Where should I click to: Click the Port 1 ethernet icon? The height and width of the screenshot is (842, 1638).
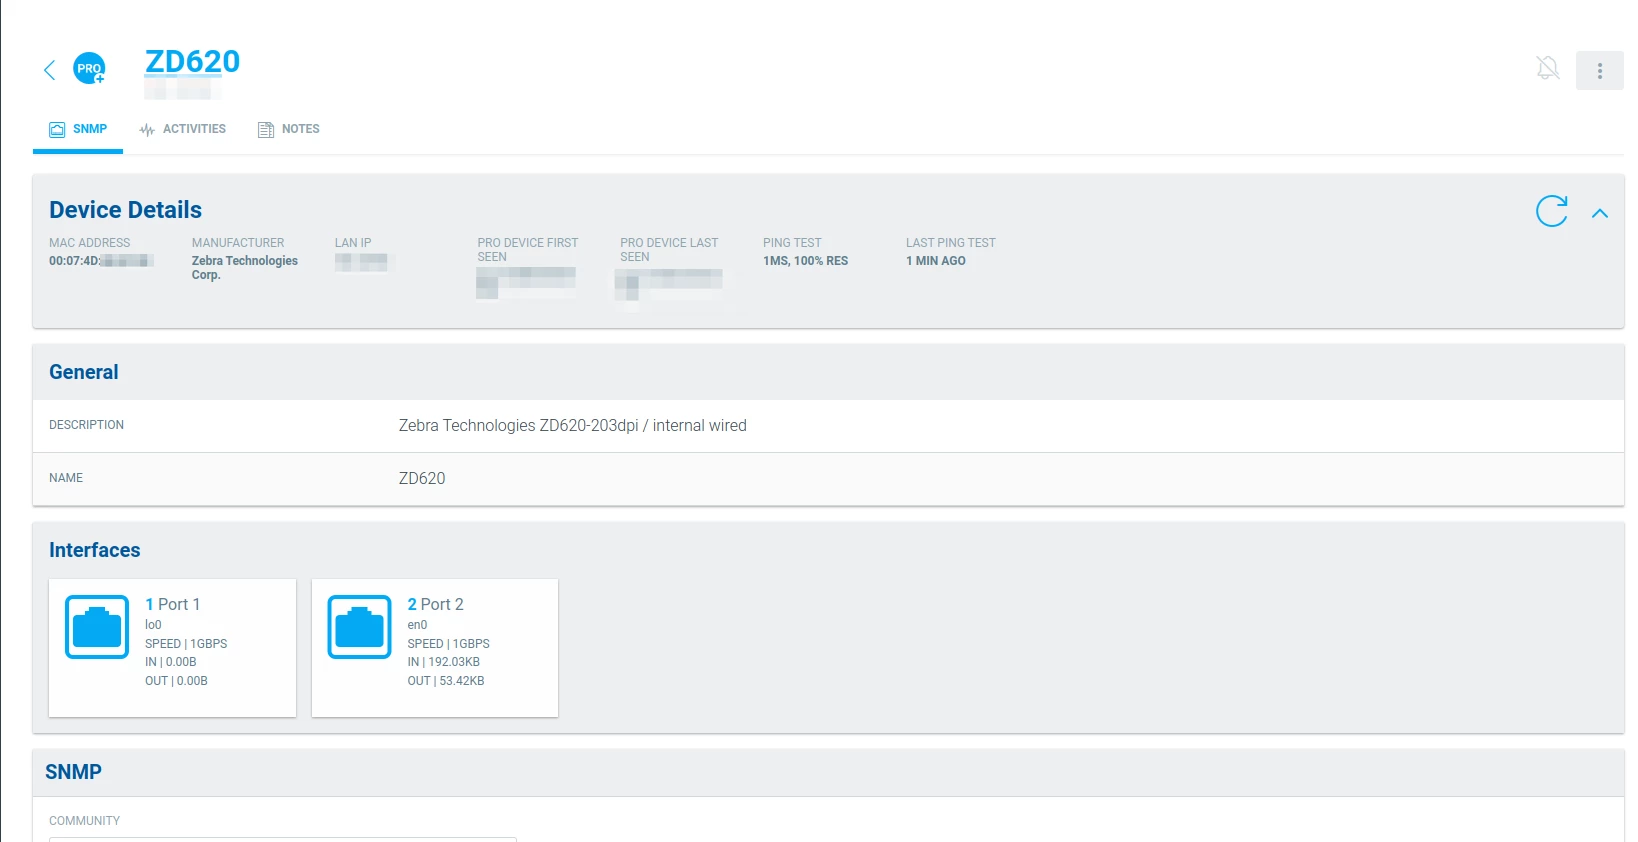tap(97, 627)
